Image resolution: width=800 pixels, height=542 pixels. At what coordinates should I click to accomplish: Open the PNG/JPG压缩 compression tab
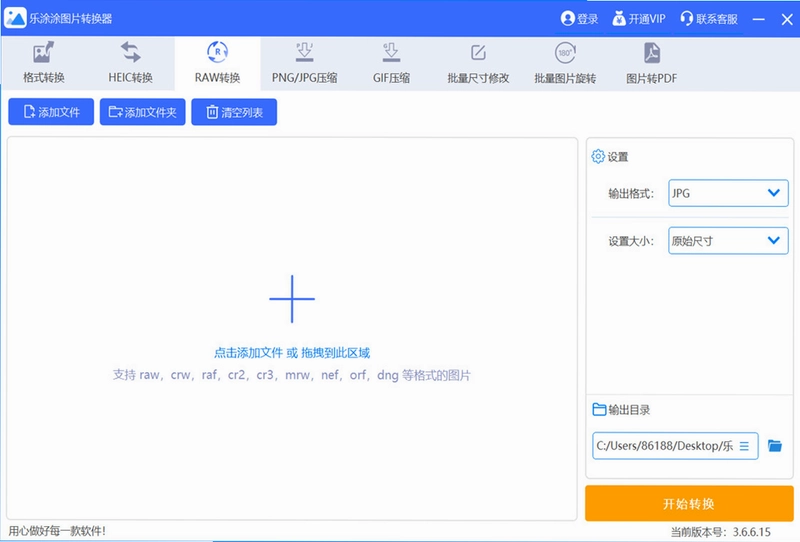[x=305, y=63]
